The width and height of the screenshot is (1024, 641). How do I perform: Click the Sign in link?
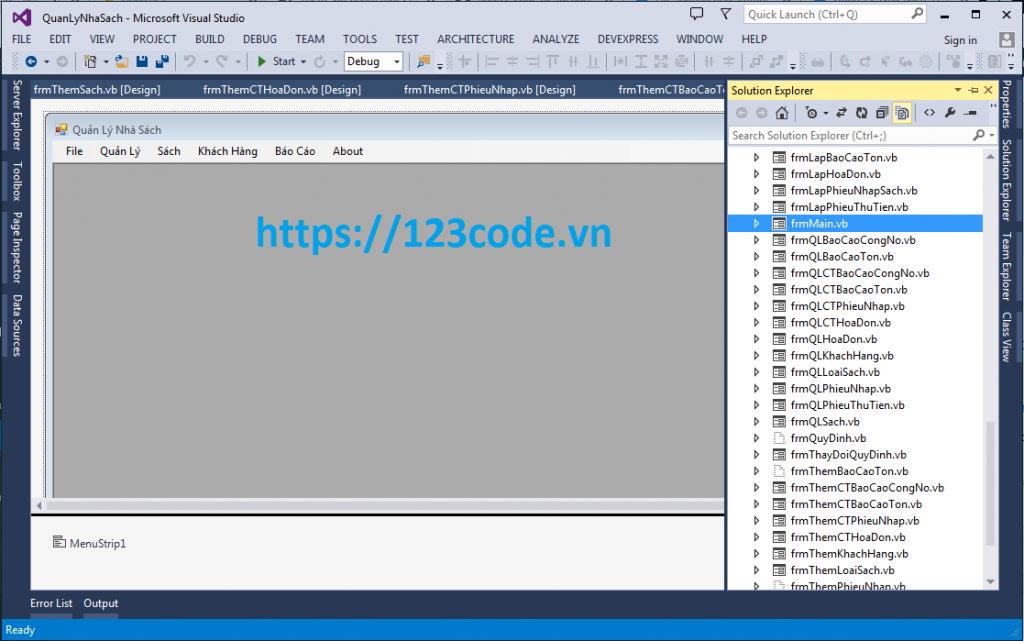tap(960, 39)
